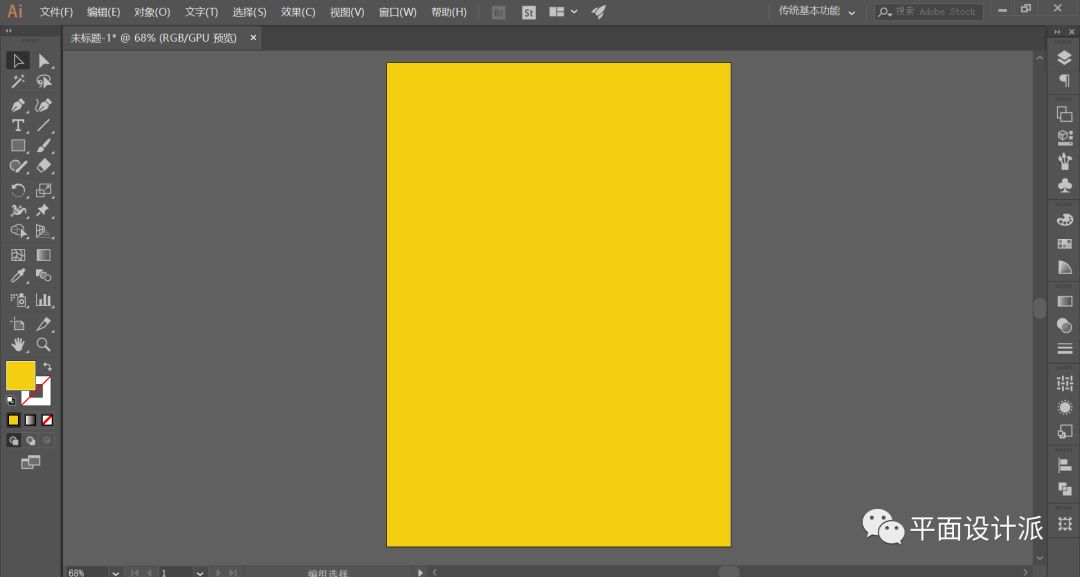Expand the 68% zoom level dropdown
The width and height of the screenshot is (1080, 577).
coord(115,572)
